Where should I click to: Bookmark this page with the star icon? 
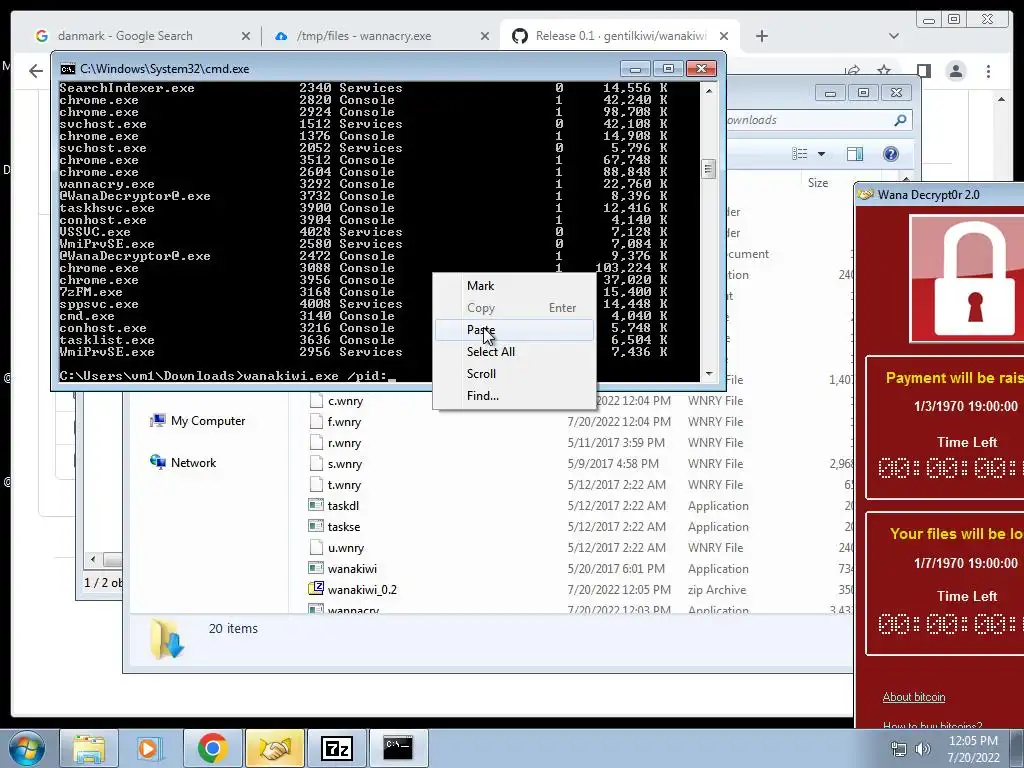pyautogui.click(x=884, y=71)
